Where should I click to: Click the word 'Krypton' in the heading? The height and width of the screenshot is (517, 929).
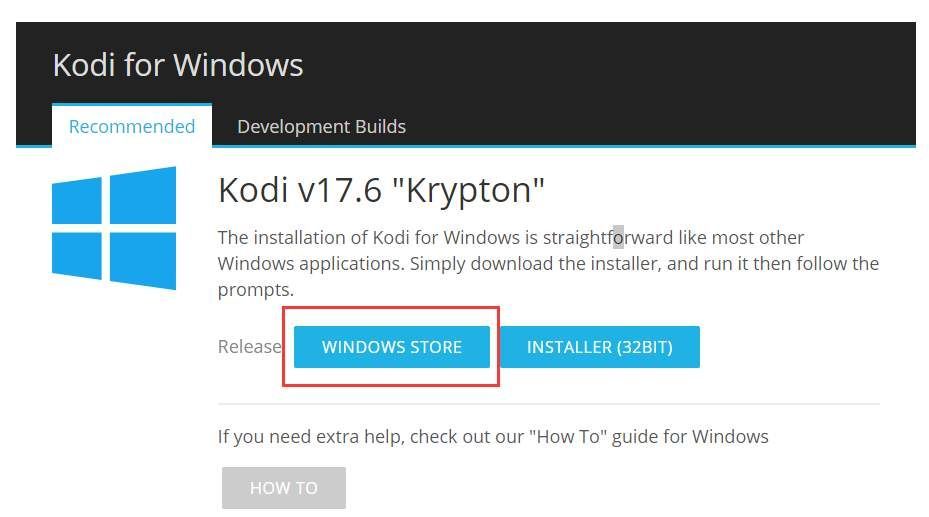(x=468, y=191)
